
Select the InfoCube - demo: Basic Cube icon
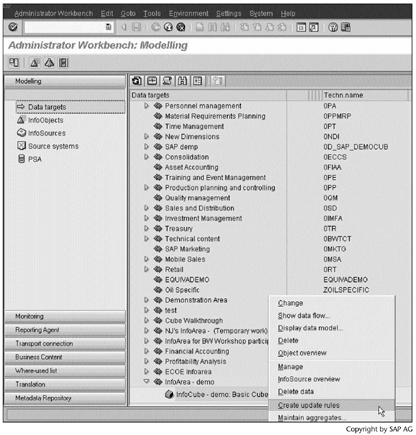[169, 395]
